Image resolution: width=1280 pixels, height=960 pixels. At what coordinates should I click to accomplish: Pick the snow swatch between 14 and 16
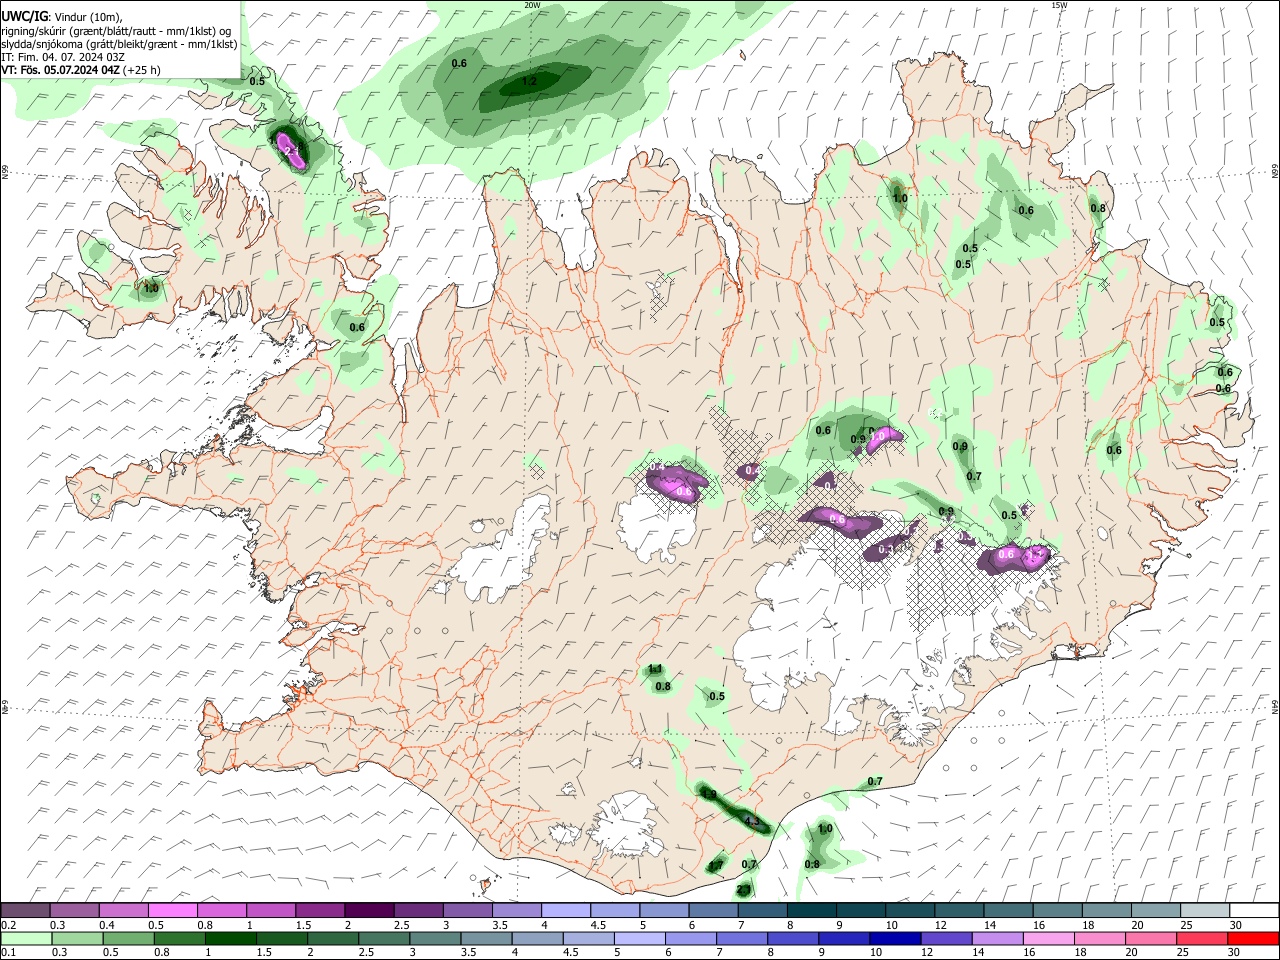[x=1009, y=910]
